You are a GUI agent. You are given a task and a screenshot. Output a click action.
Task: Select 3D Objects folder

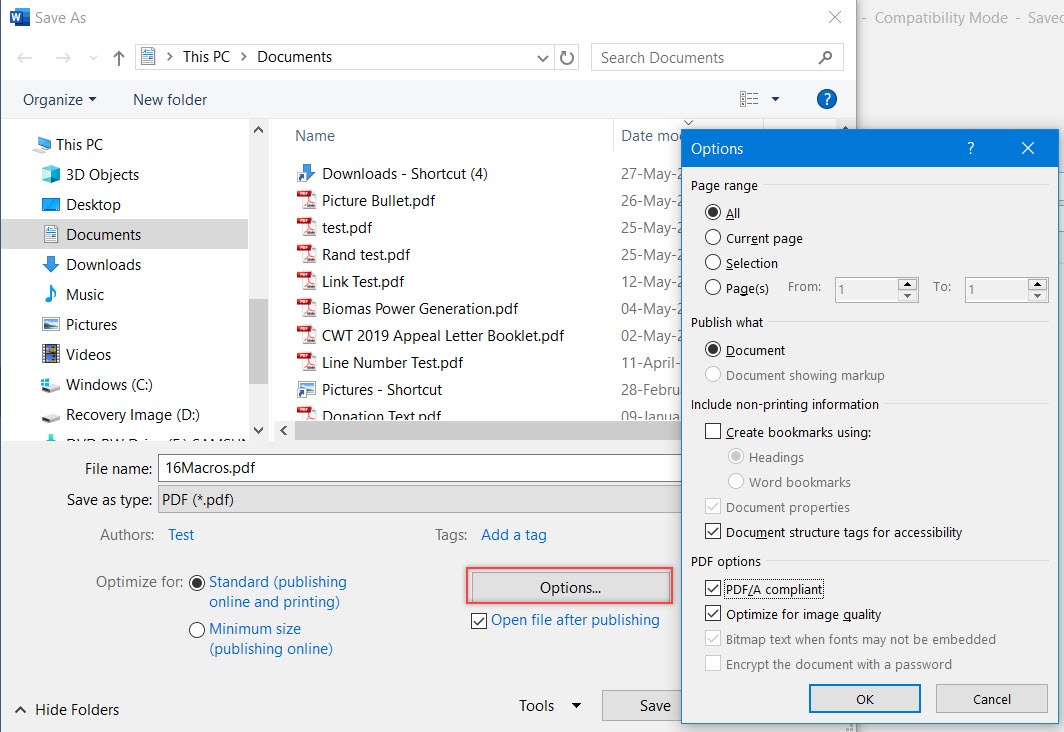102,174
